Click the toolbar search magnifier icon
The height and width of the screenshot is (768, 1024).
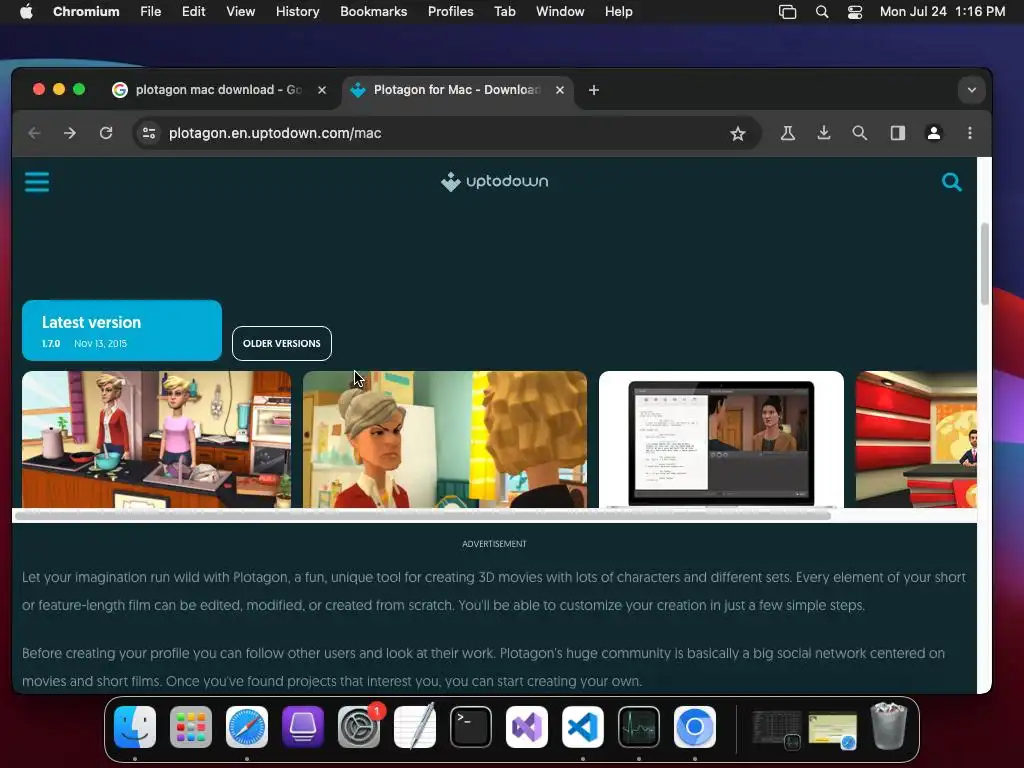coord(859,133)
